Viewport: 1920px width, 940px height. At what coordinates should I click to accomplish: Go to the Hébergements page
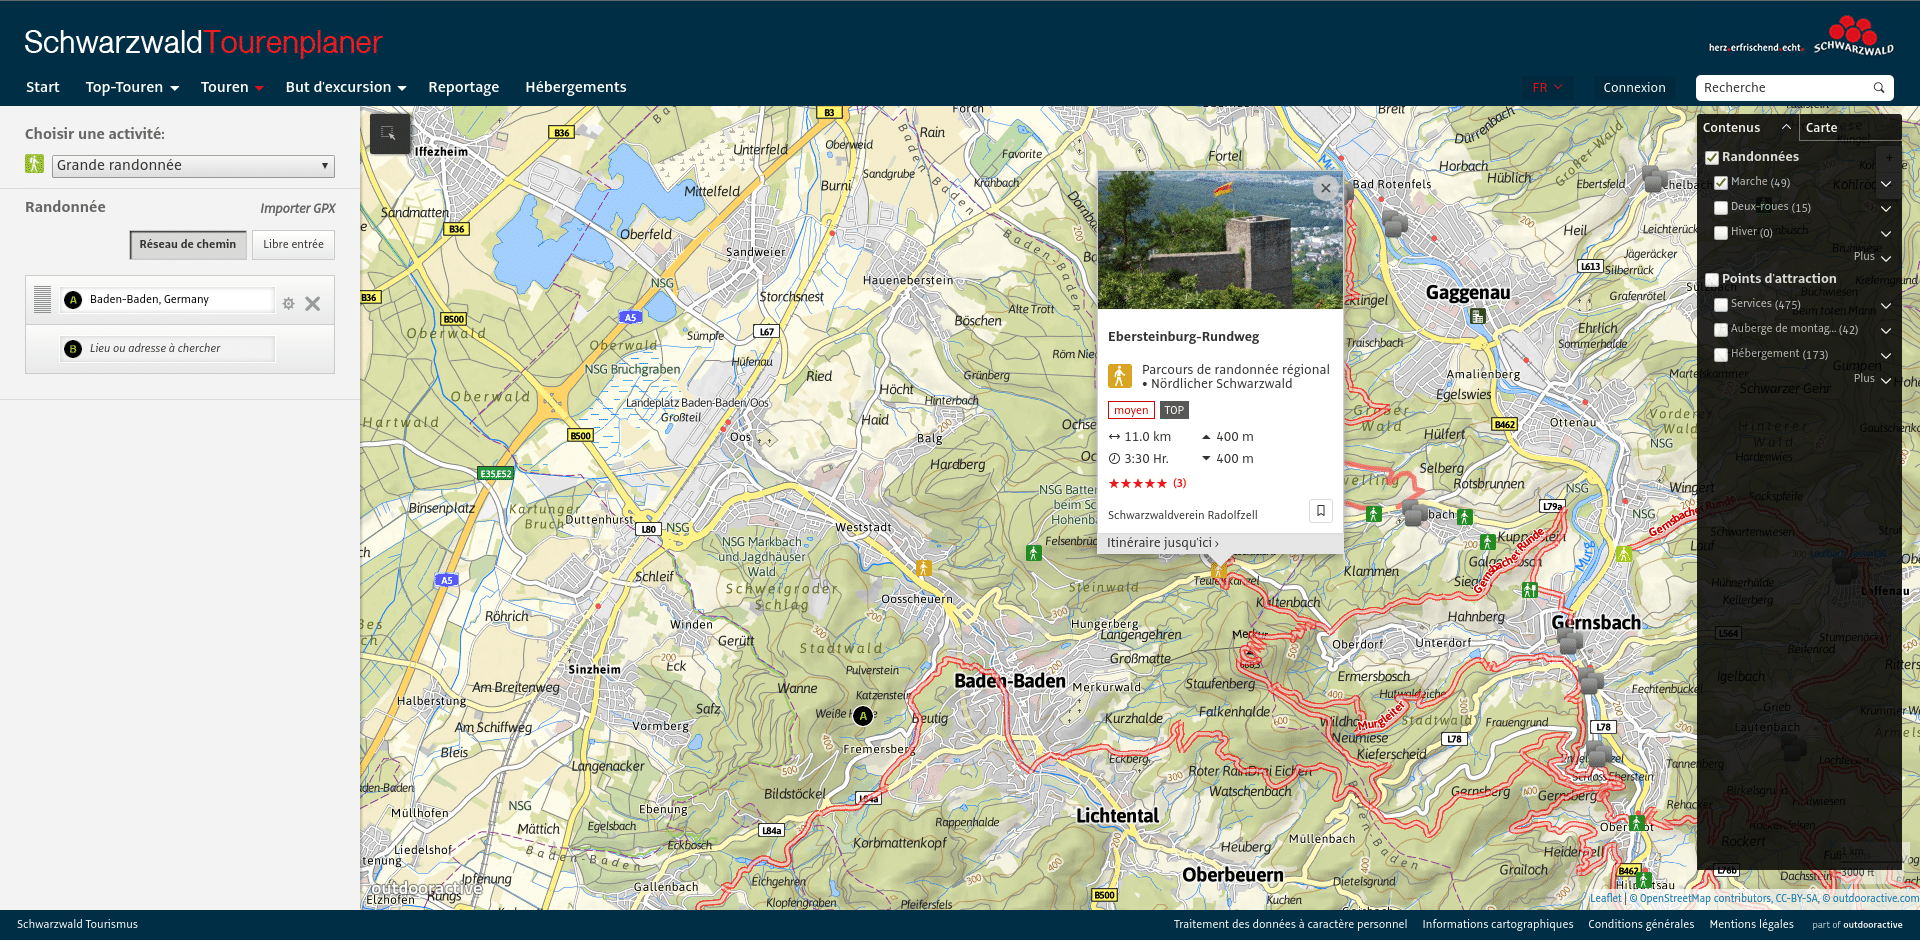(576, 87)
